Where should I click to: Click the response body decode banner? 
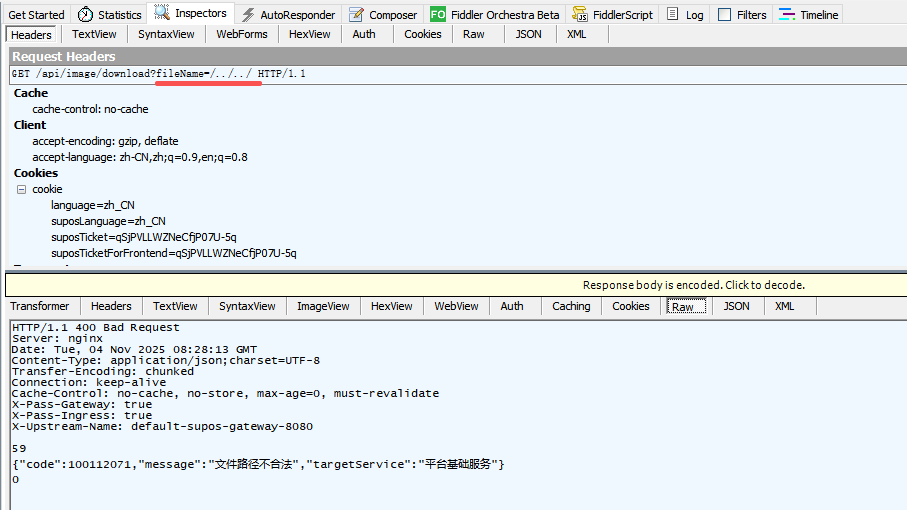[693, 285]
